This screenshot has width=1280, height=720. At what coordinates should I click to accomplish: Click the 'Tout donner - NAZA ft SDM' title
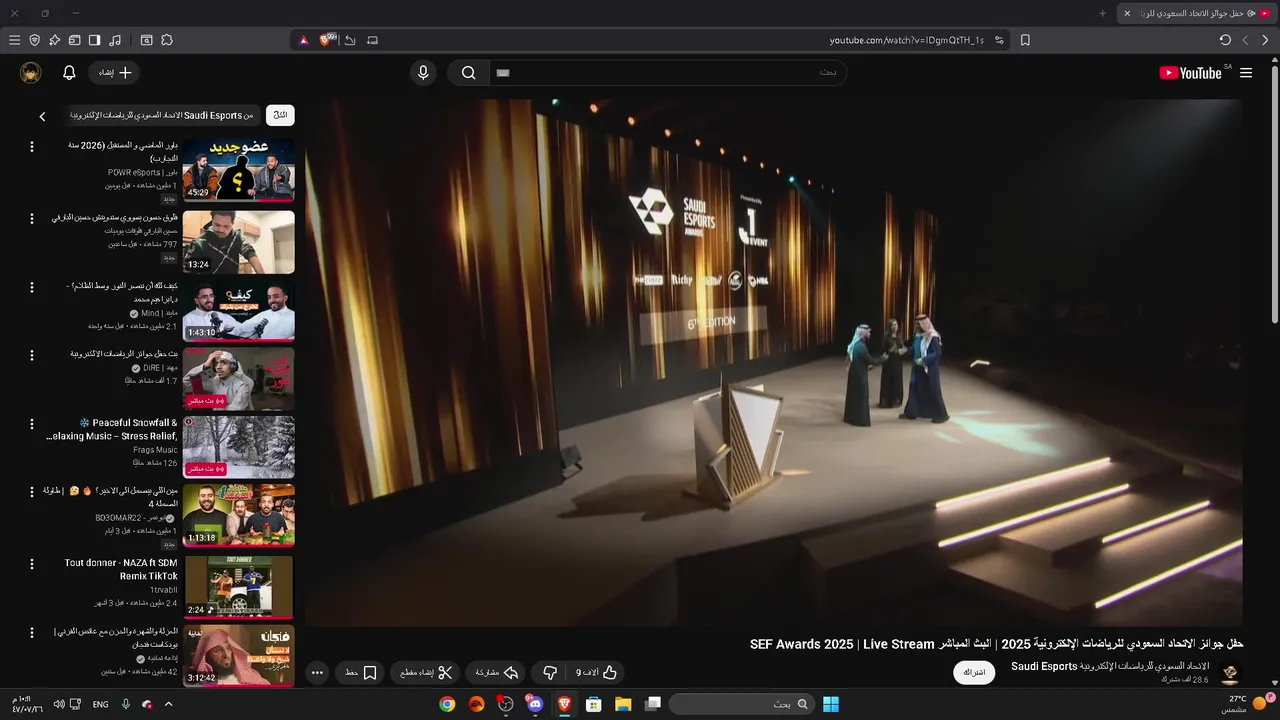[119, 569]
